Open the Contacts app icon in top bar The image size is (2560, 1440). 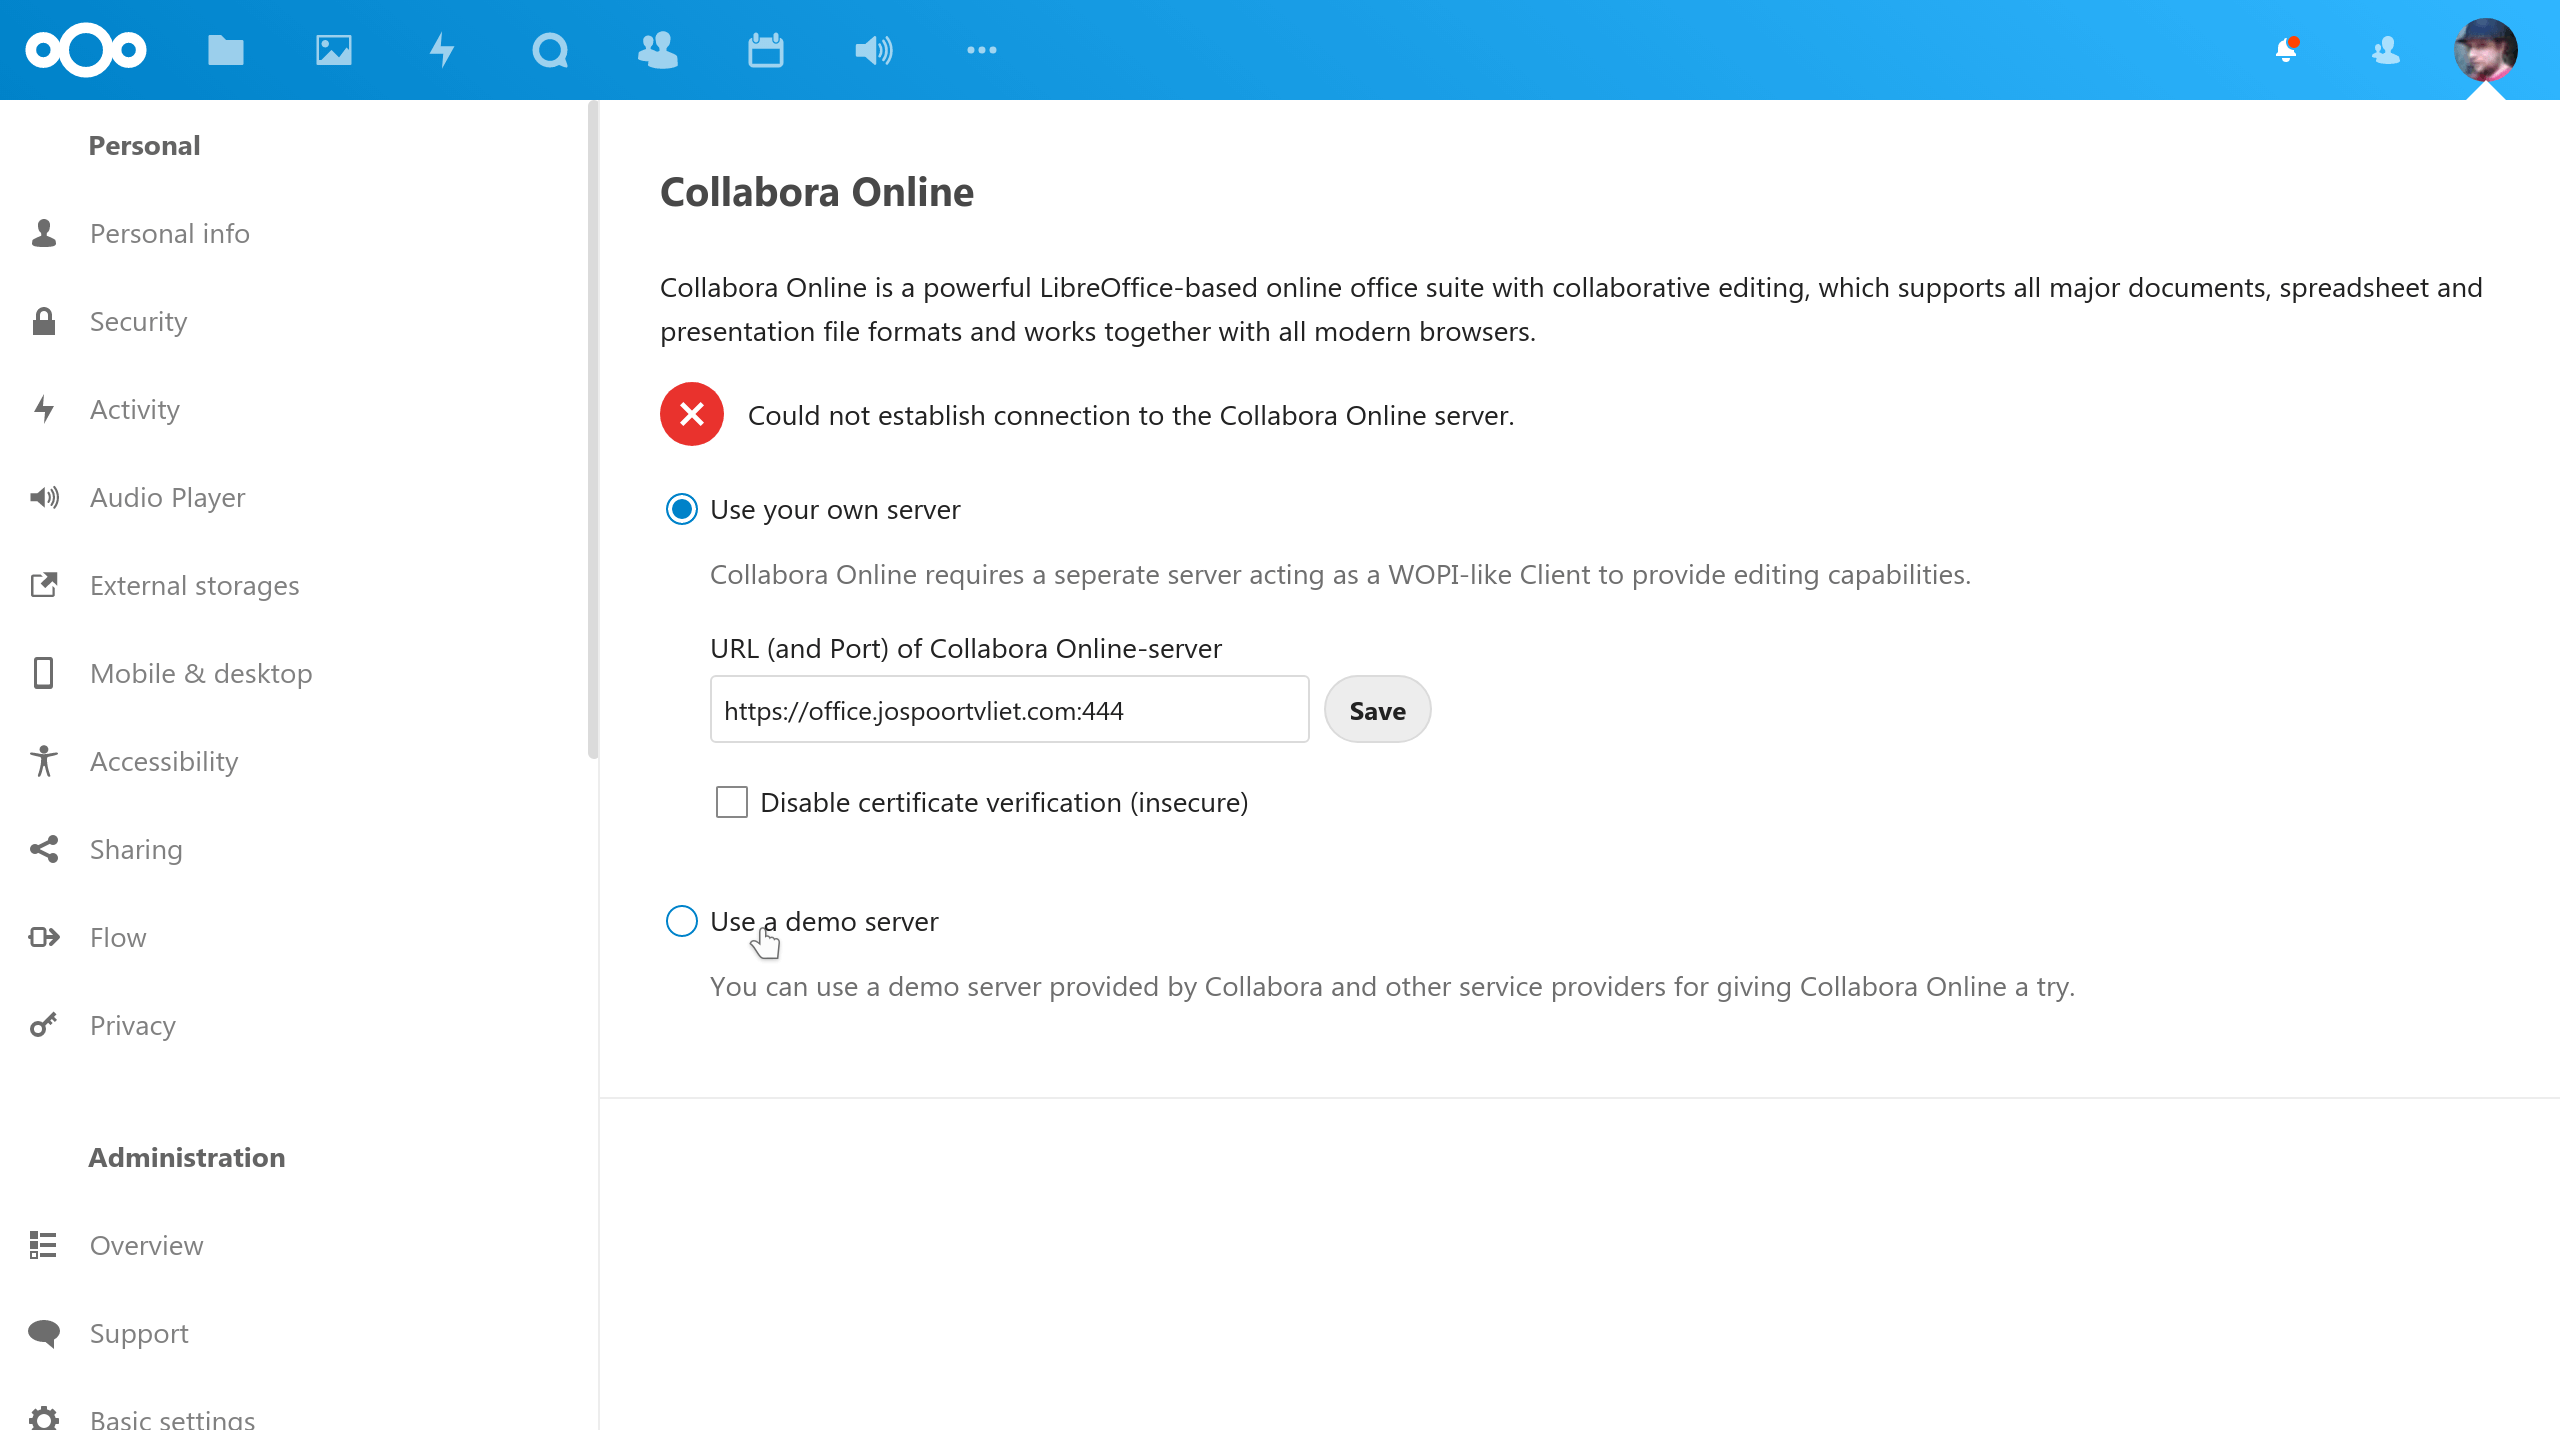[658, 50]
